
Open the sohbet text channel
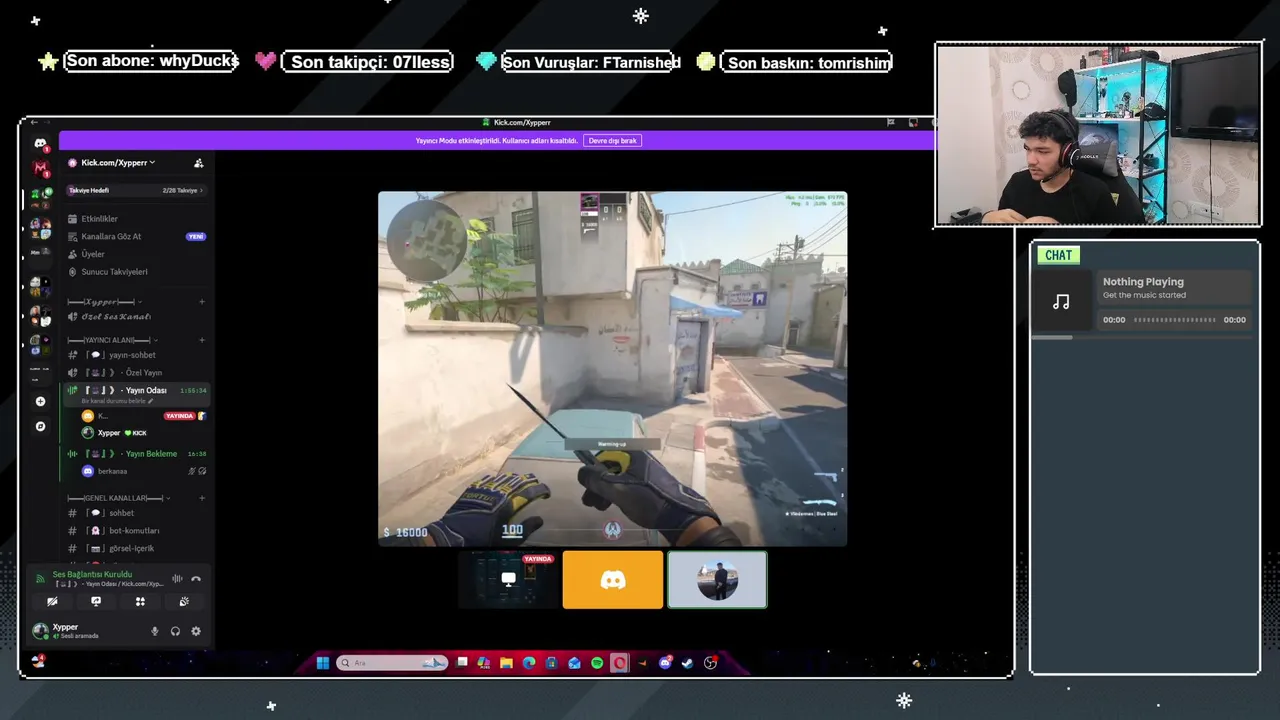click(x=136, y=513)
